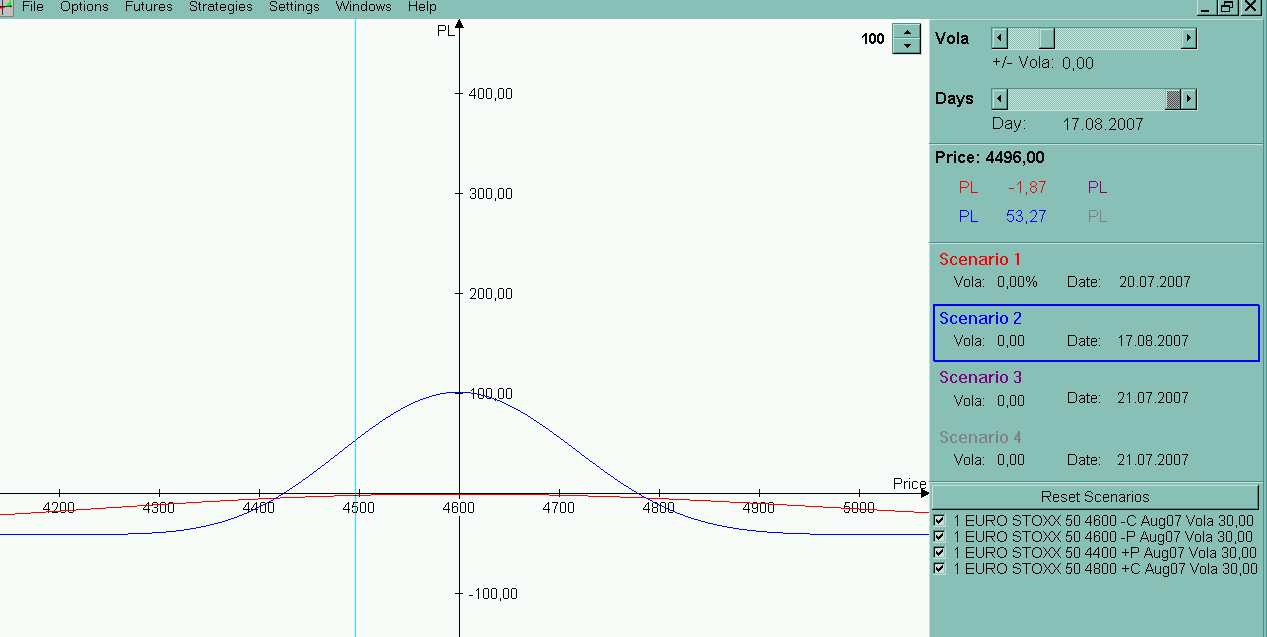
Task: Click the Days slider thumb
Action: click(x=1173, y=99)
